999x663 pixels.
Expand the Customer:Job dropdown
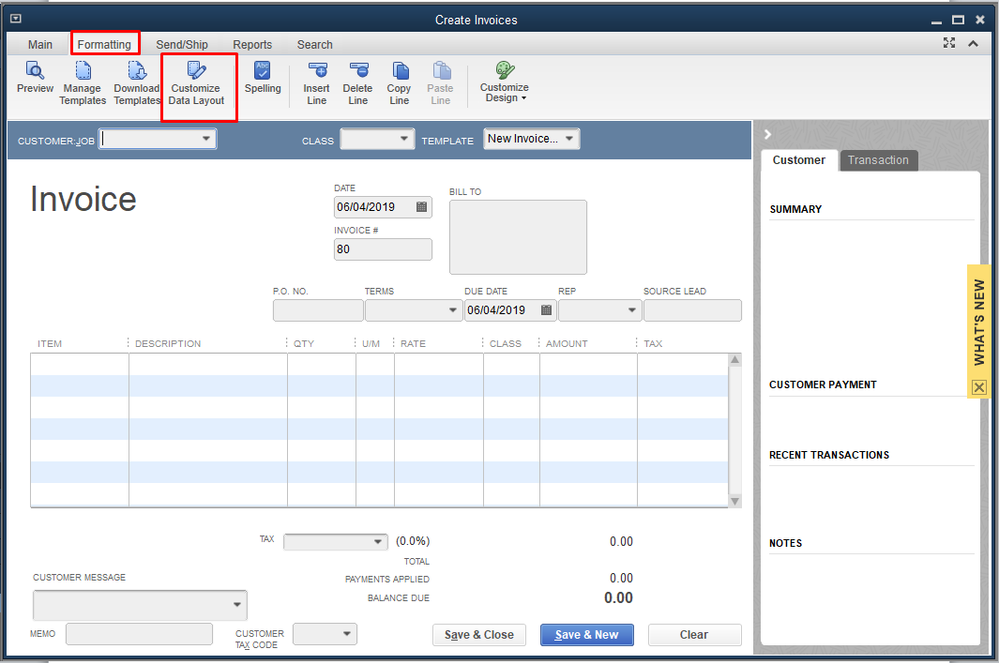(x=206, y=138)
